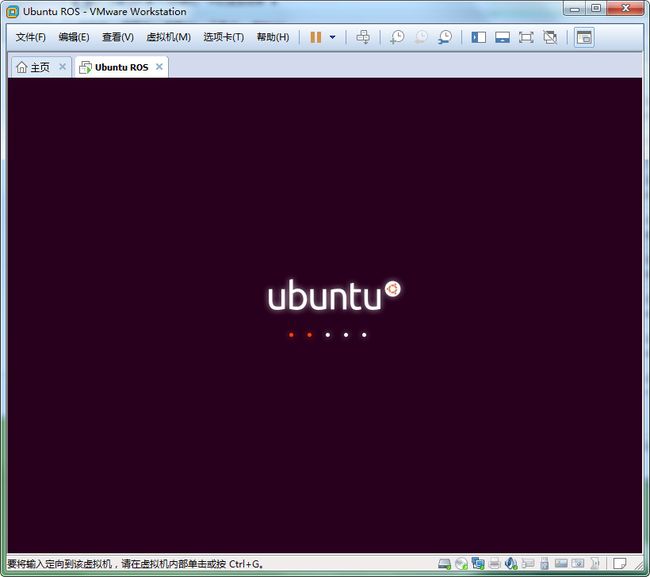Open the message log note icon

[x=620, y=564]
